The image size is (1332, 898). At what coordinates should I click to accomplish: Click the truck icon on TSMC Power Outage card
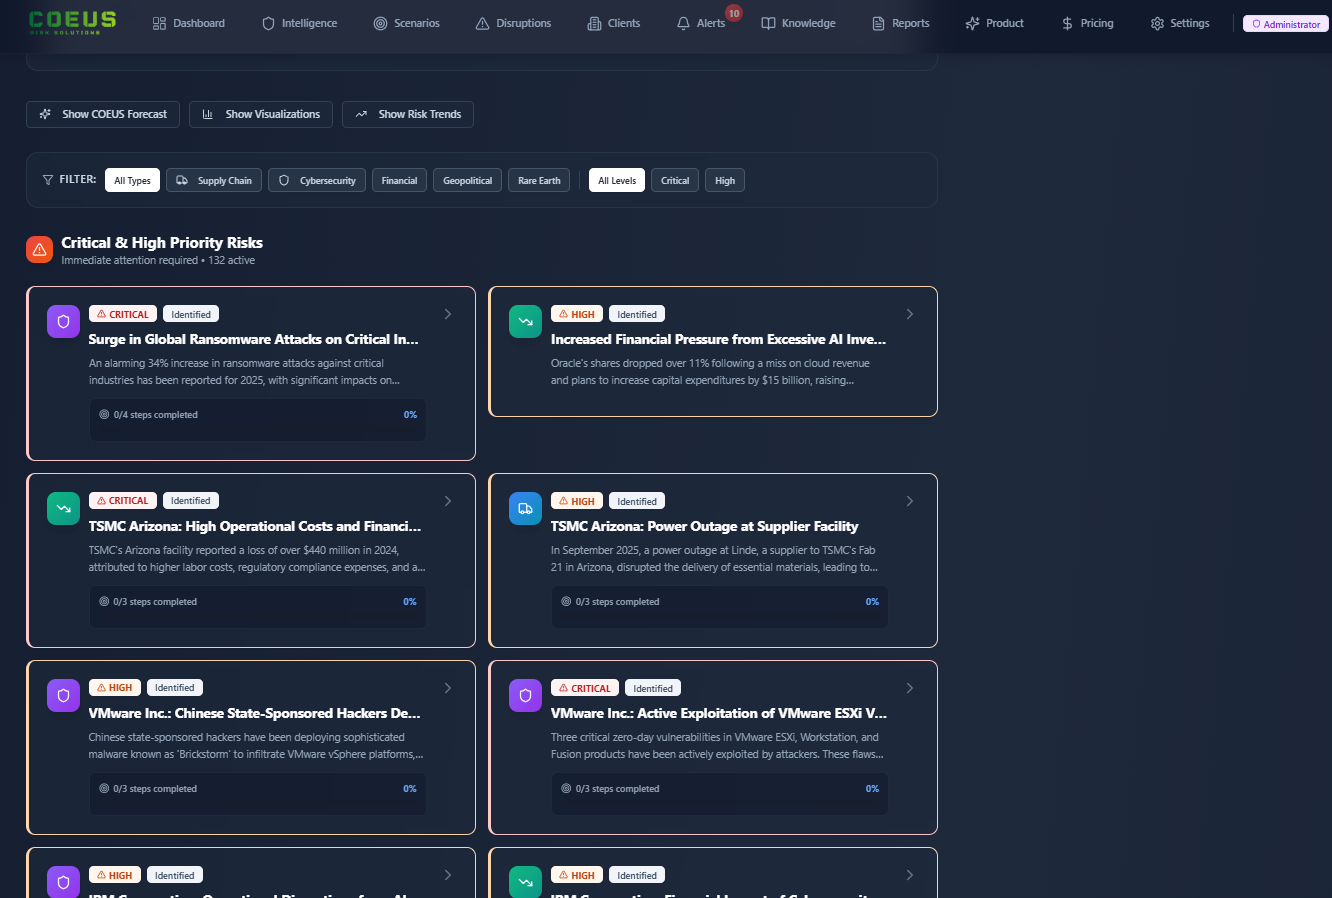525,508
